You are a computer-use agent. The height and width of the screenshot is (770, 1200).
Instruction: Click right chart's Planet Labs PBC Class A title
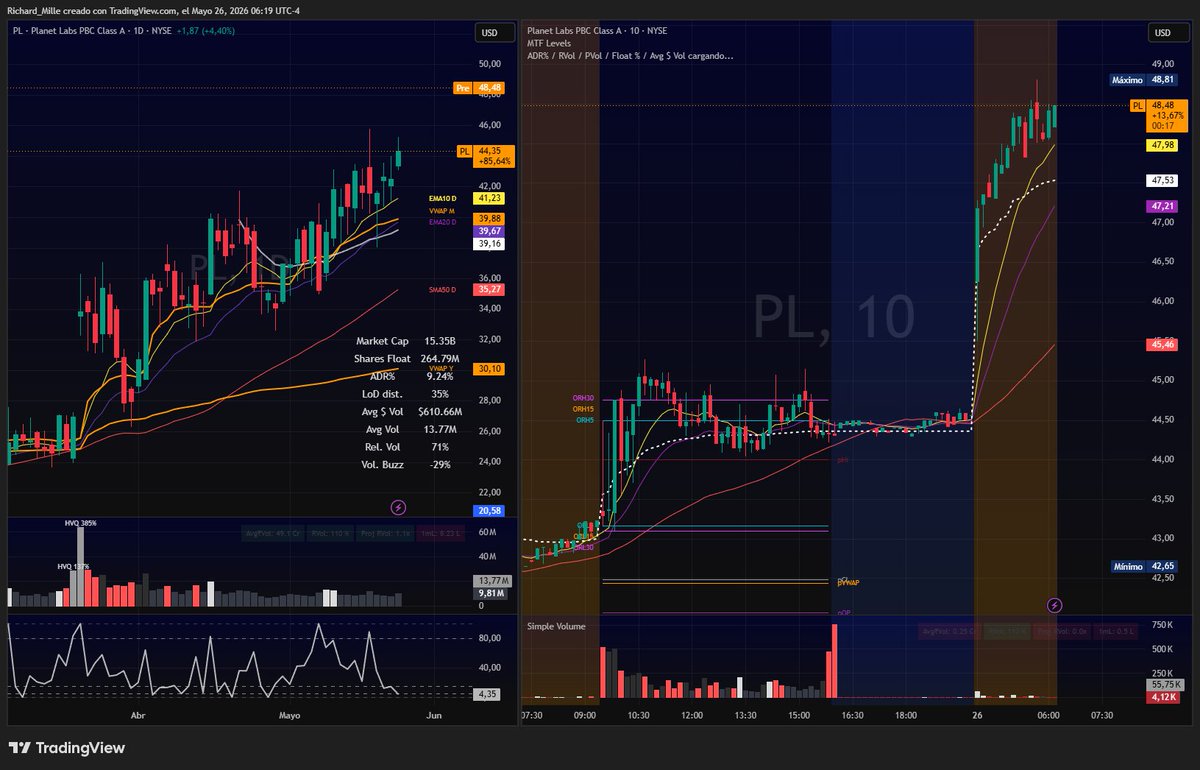click(596, 31)
